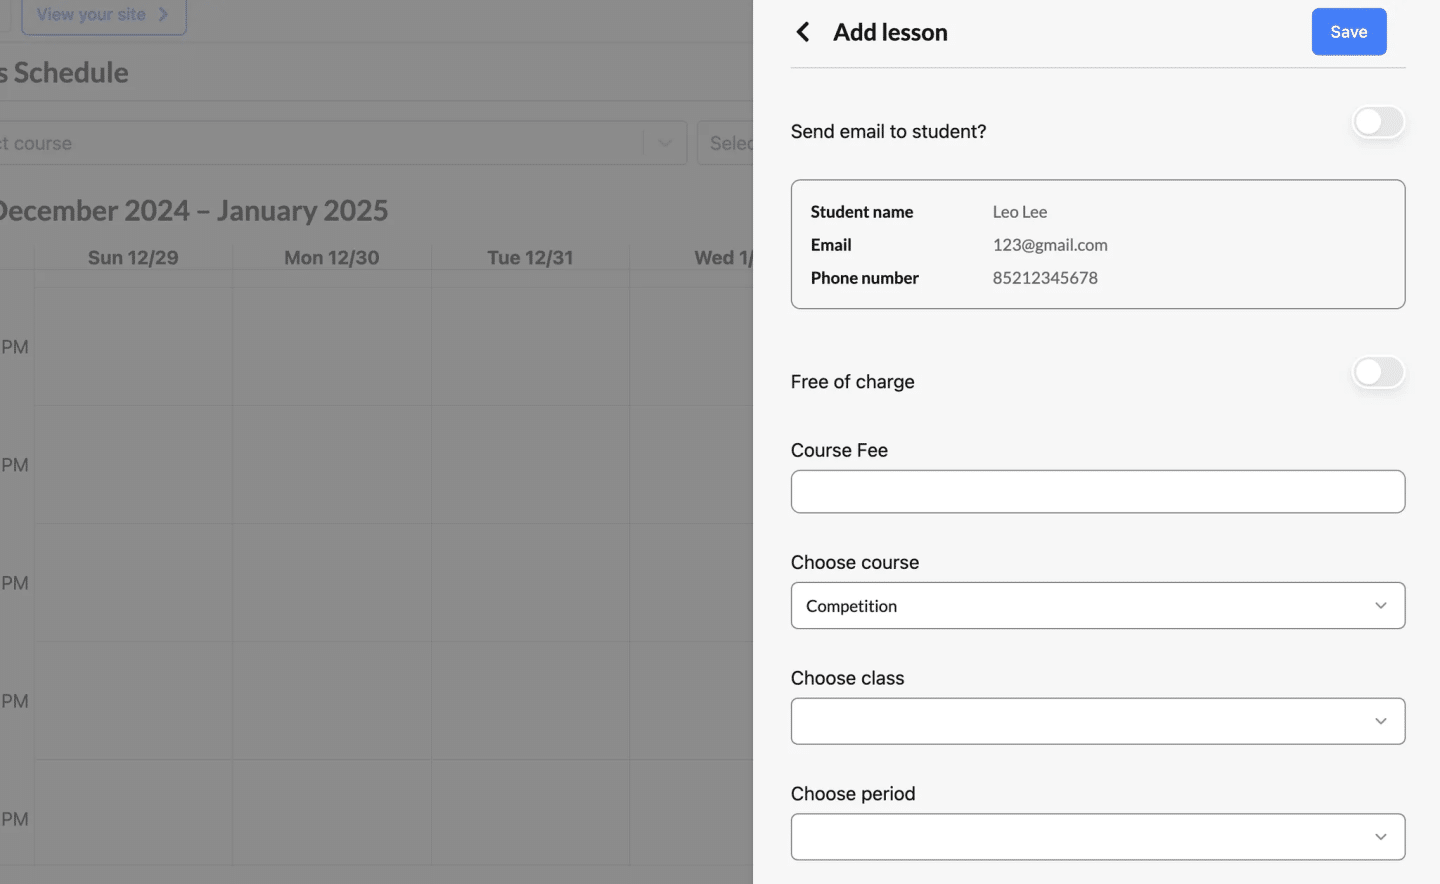
Task: Click the student name Leo Lee
Action: tap(1020, 212)
